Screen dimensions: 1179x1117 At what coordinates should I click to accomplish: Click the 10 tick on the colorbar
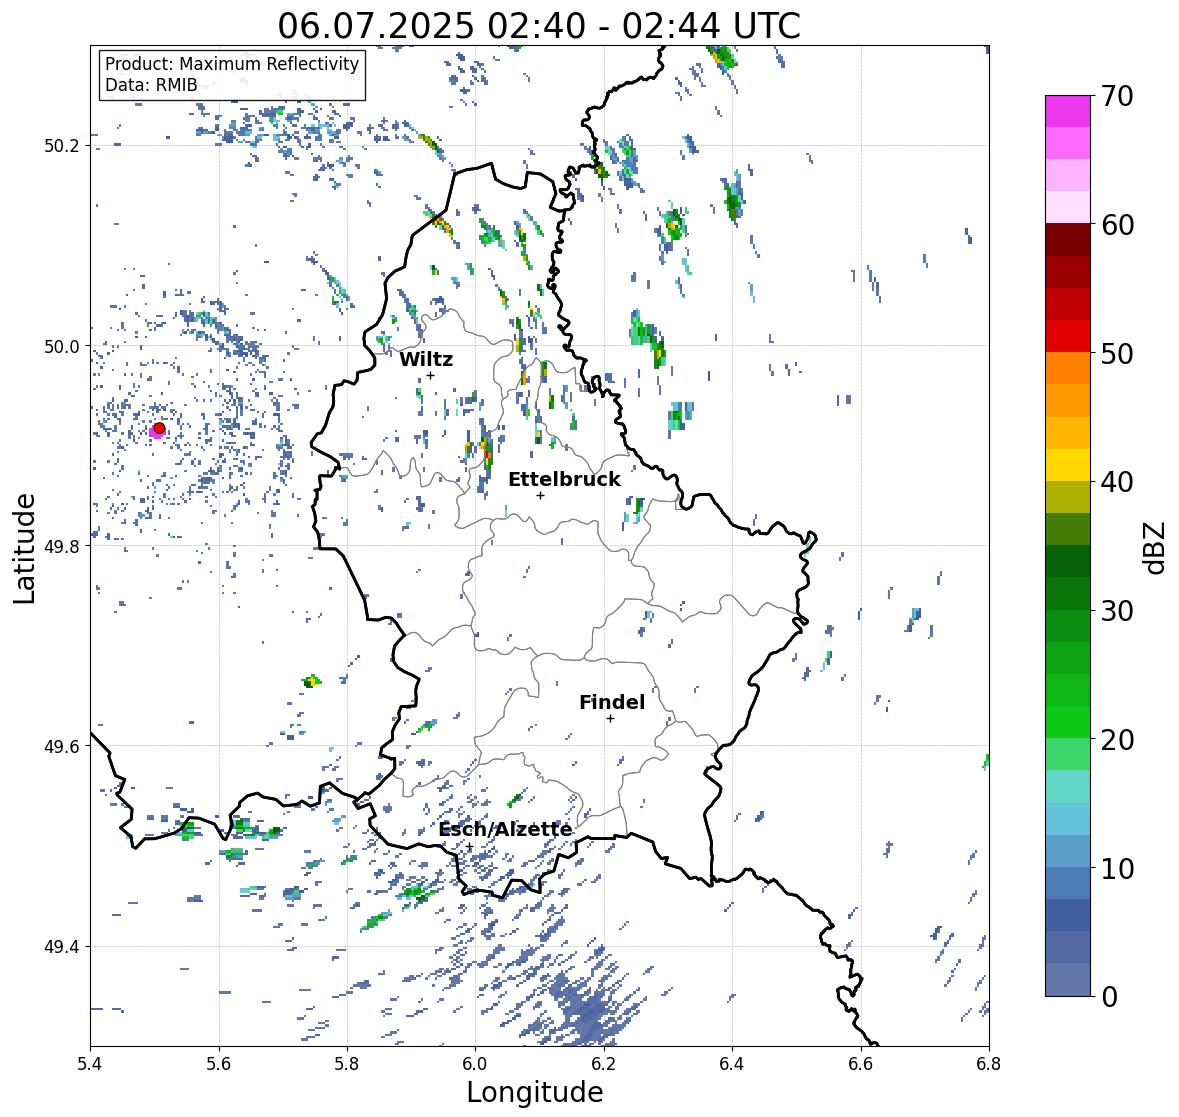click(x=1116, y=868)
